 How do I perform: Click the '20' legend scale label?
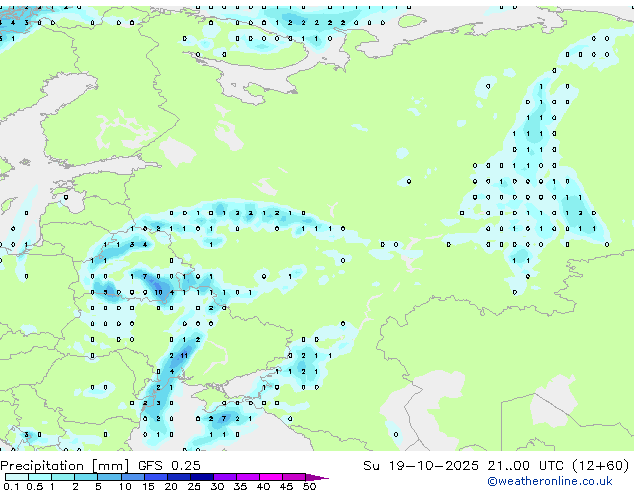coord(171,486)
